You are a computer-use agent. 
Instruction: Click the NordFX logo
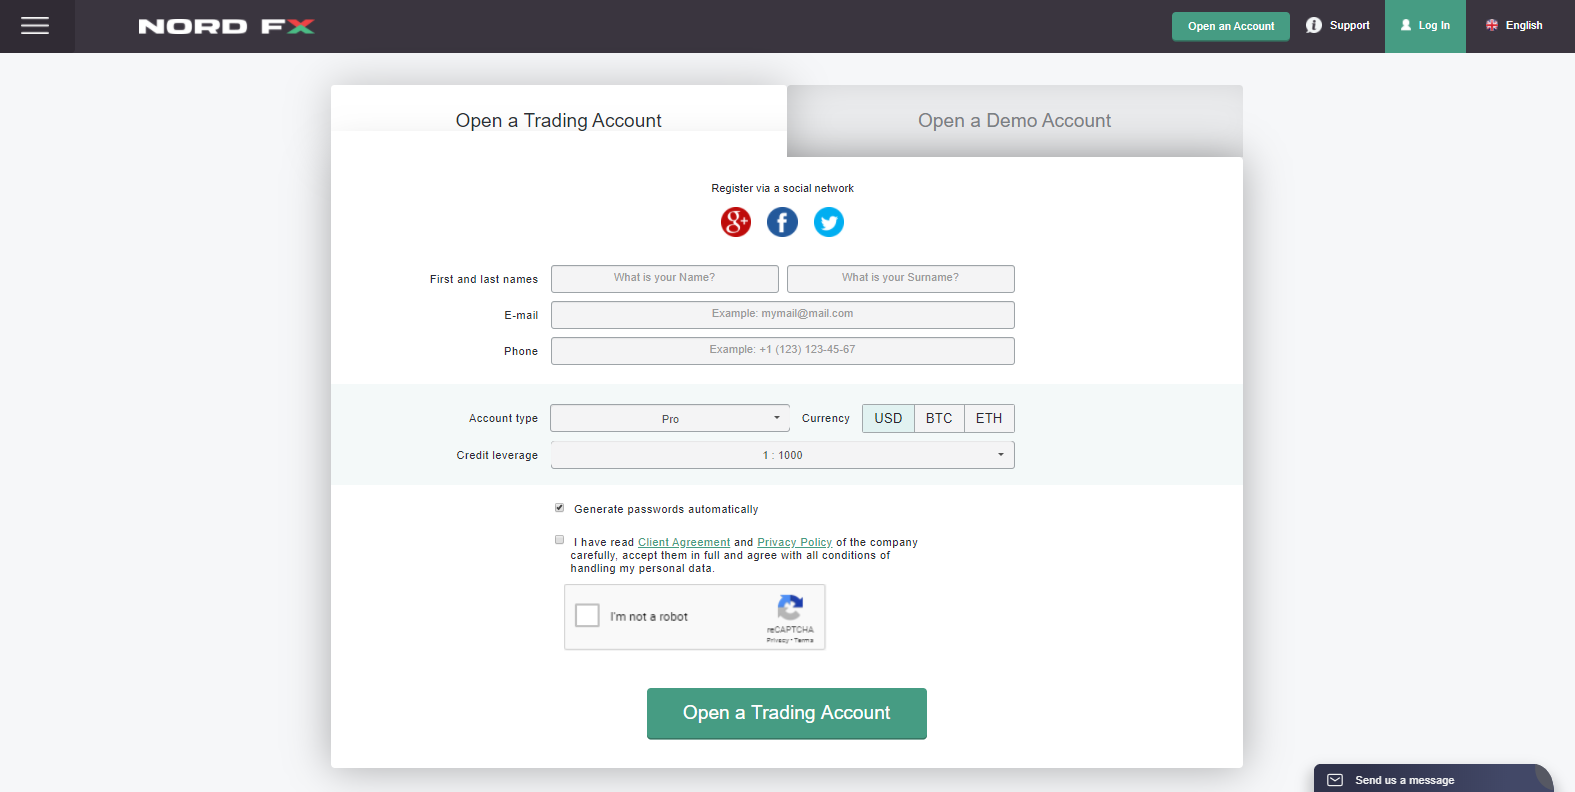(x=226, y=26)
